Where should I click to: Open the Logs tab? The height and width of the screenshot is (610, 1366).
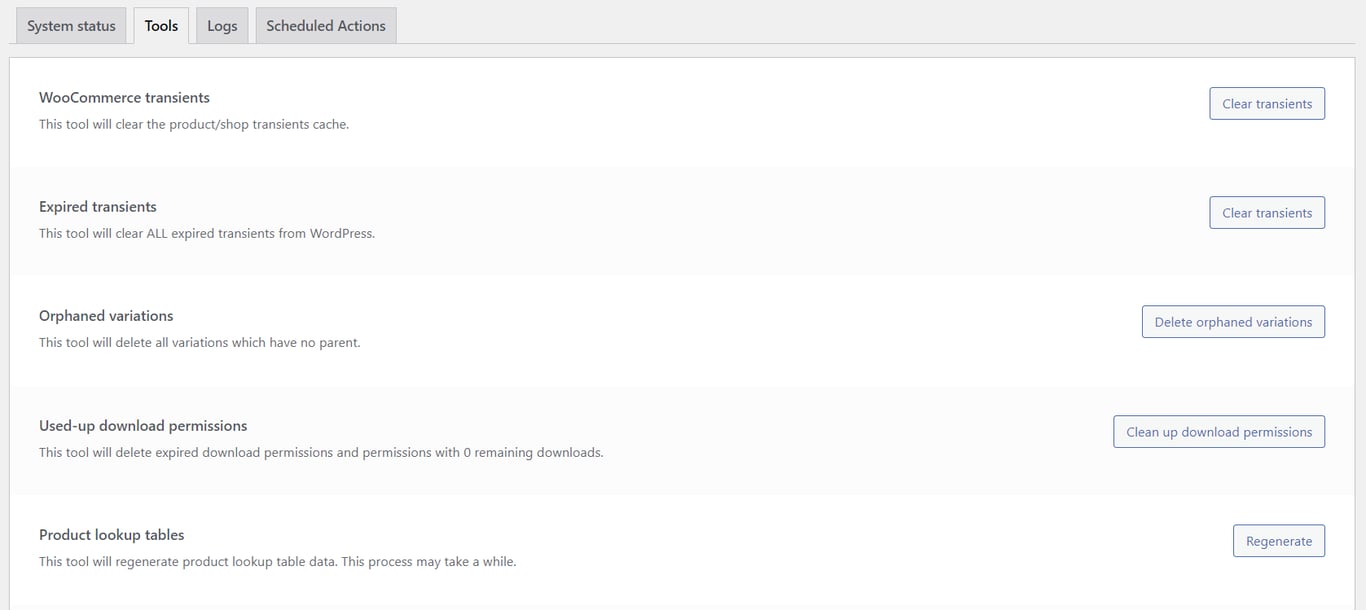tap(221, 25)
